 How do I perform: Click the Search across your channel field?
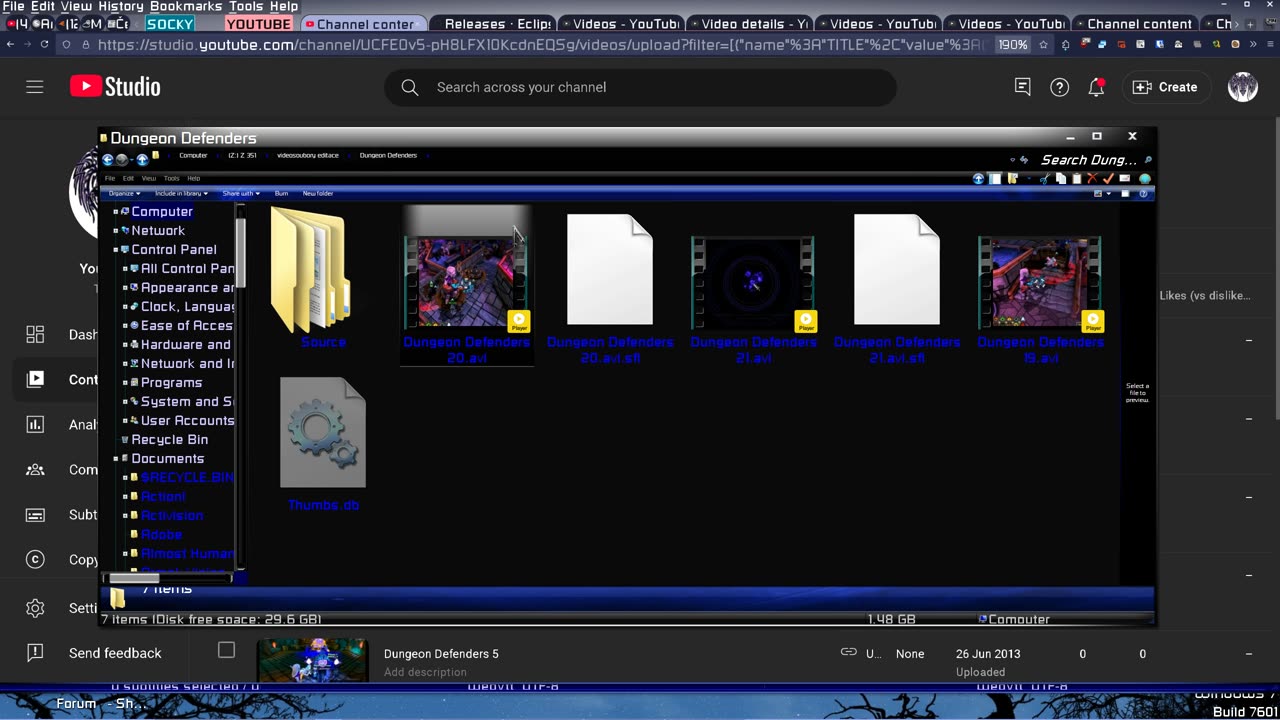click(x=640, y=87)
